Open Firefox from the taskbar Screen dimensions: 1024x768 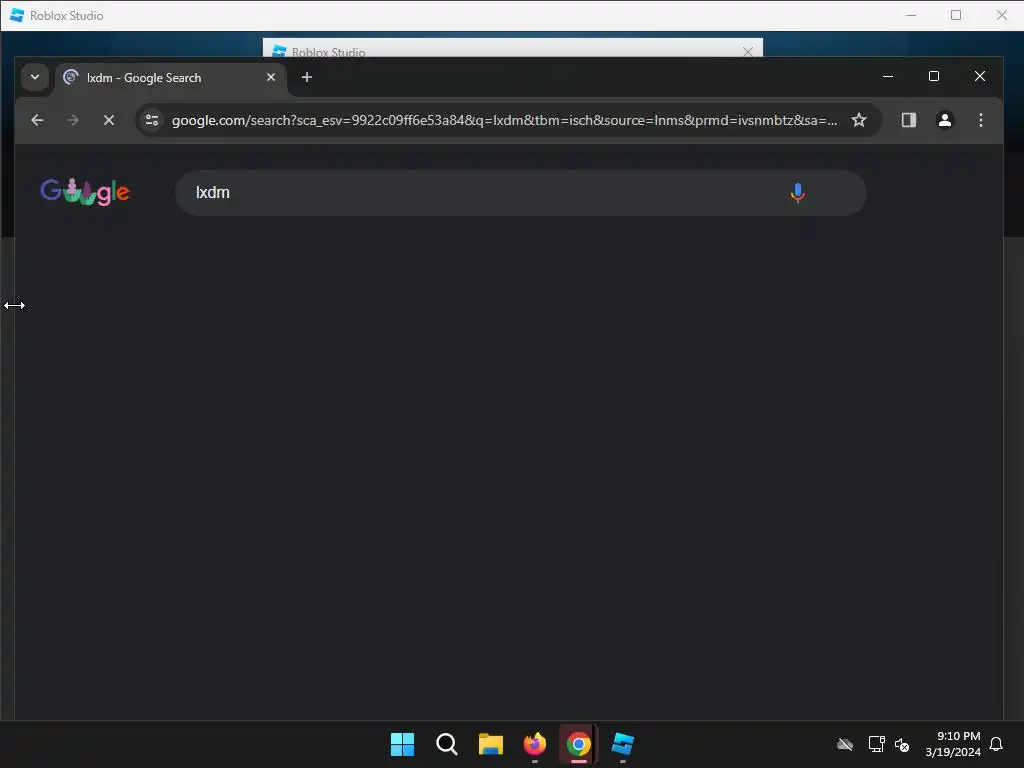click(x=535, y=744)
